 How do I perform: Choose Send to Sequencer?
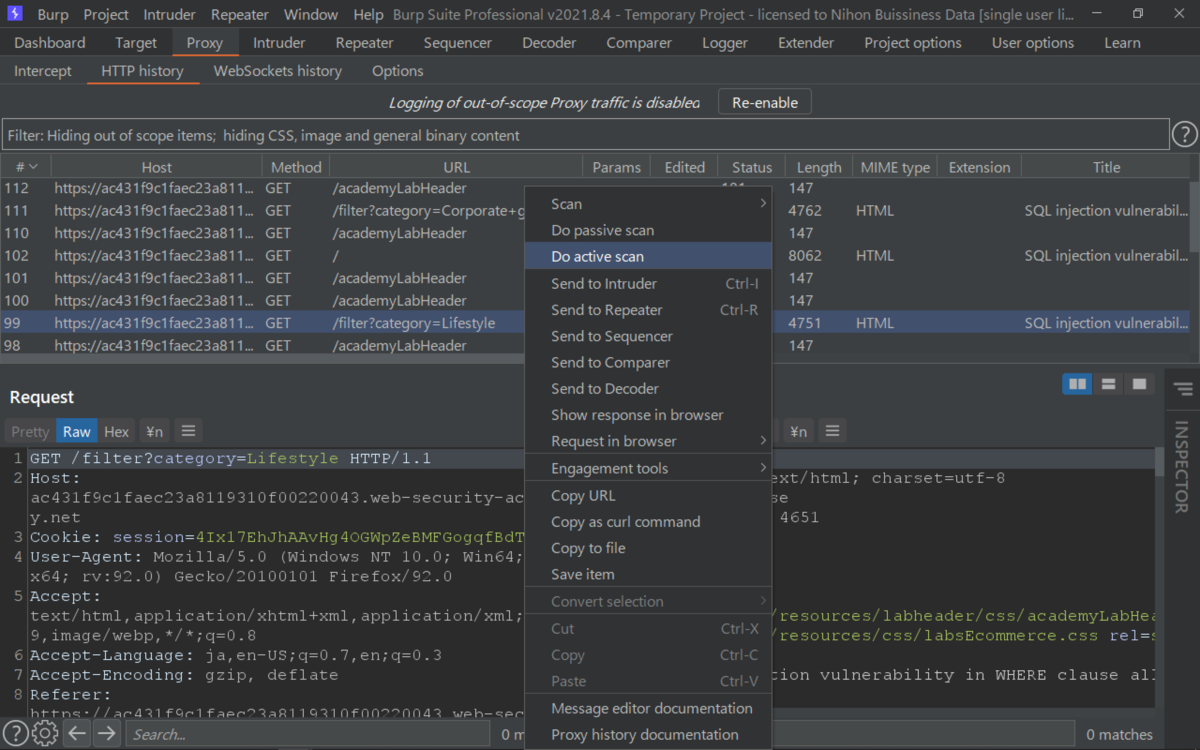click(x=648, y=336)
